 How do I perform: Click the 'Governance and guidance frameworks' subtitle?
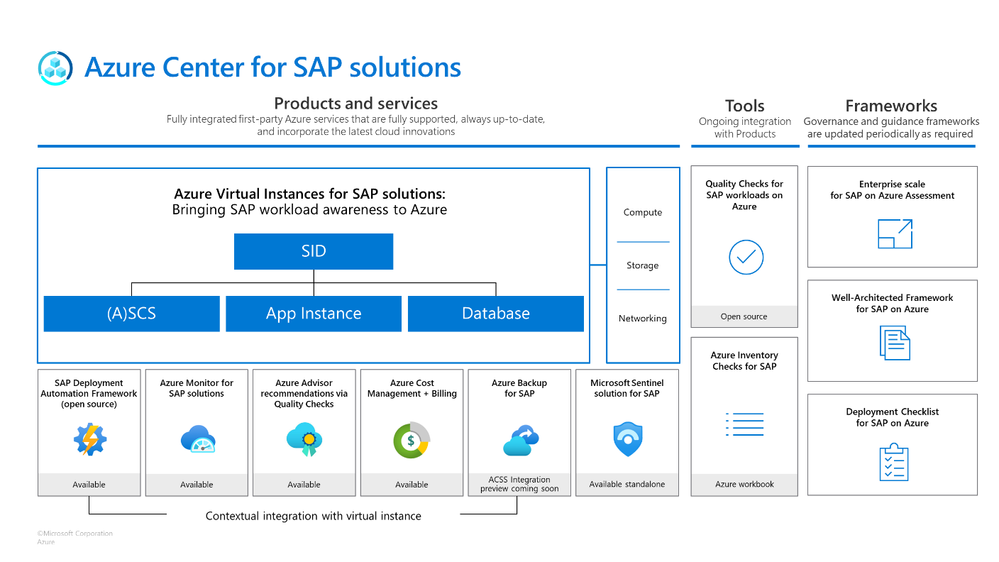(x=891, y=127)
